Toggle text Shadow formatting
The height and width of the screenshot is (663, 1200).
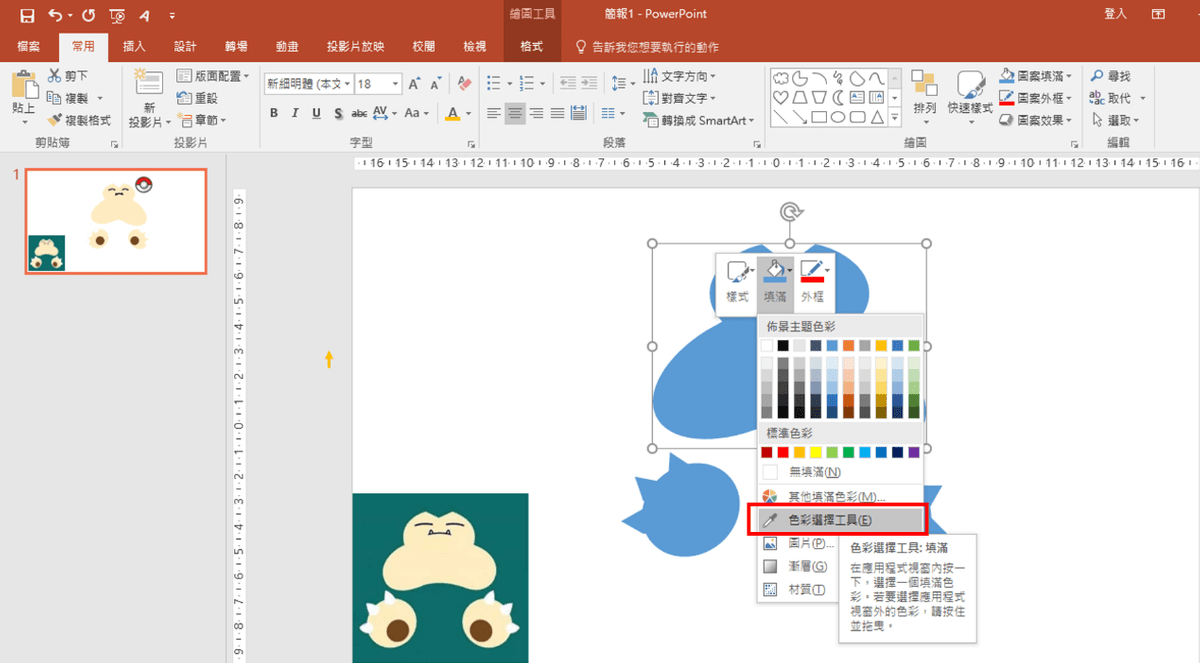(x=338, y=113)
